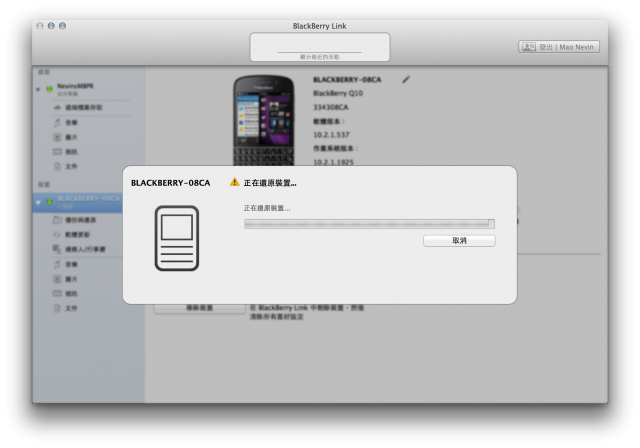Collapse the BLACKBERRY-08CA device tree
This screenshot has width=640, height=448.
click(x=38, y=202)
